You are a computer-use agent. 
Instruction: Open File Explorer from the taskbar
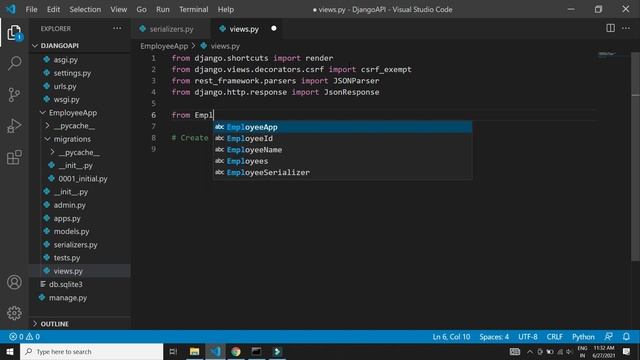(x=195, y=351)
